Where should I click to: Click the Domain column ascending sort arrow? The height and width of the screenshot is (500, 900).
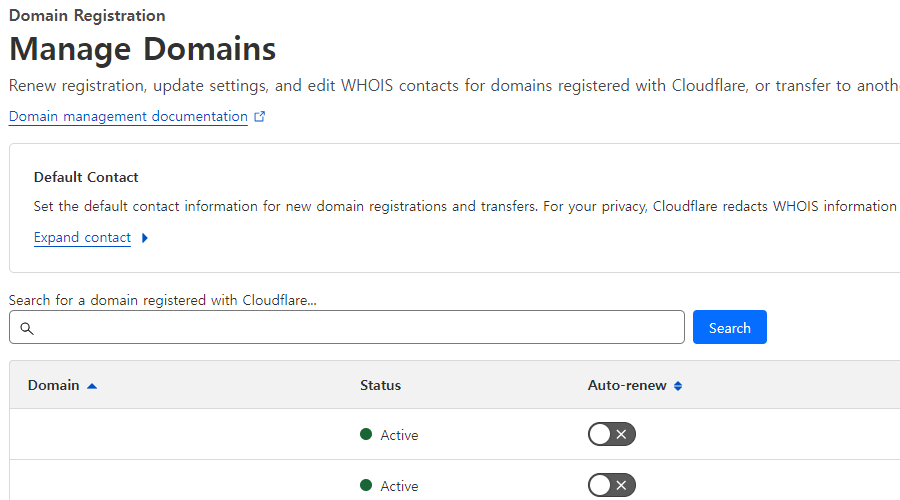(x=92, y=386)
